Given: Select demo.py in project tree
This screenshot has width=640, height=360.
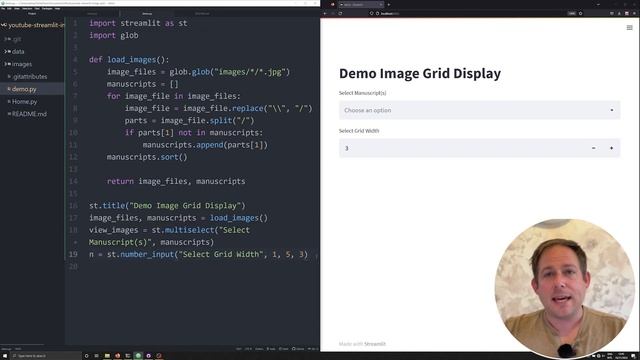Looking at the screenshot, I should click(x=22, y=89).
